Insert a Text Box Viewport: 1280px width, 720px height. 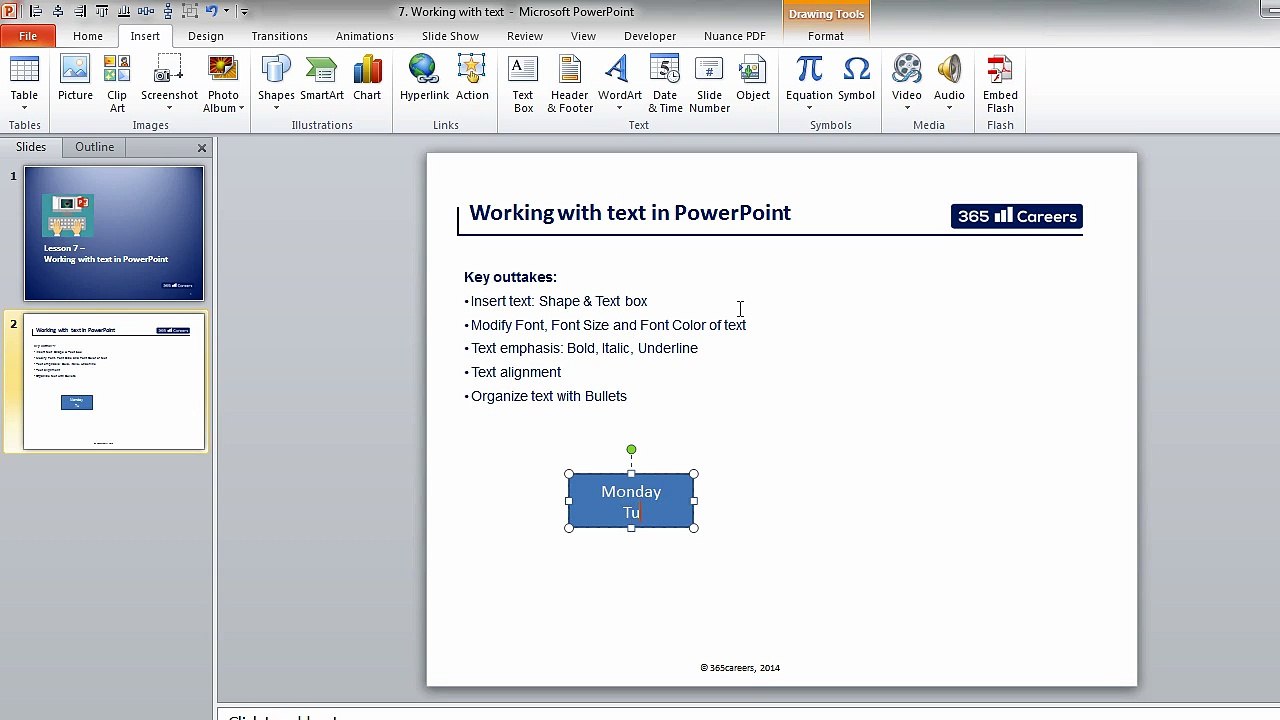click(x=523, y=85)
